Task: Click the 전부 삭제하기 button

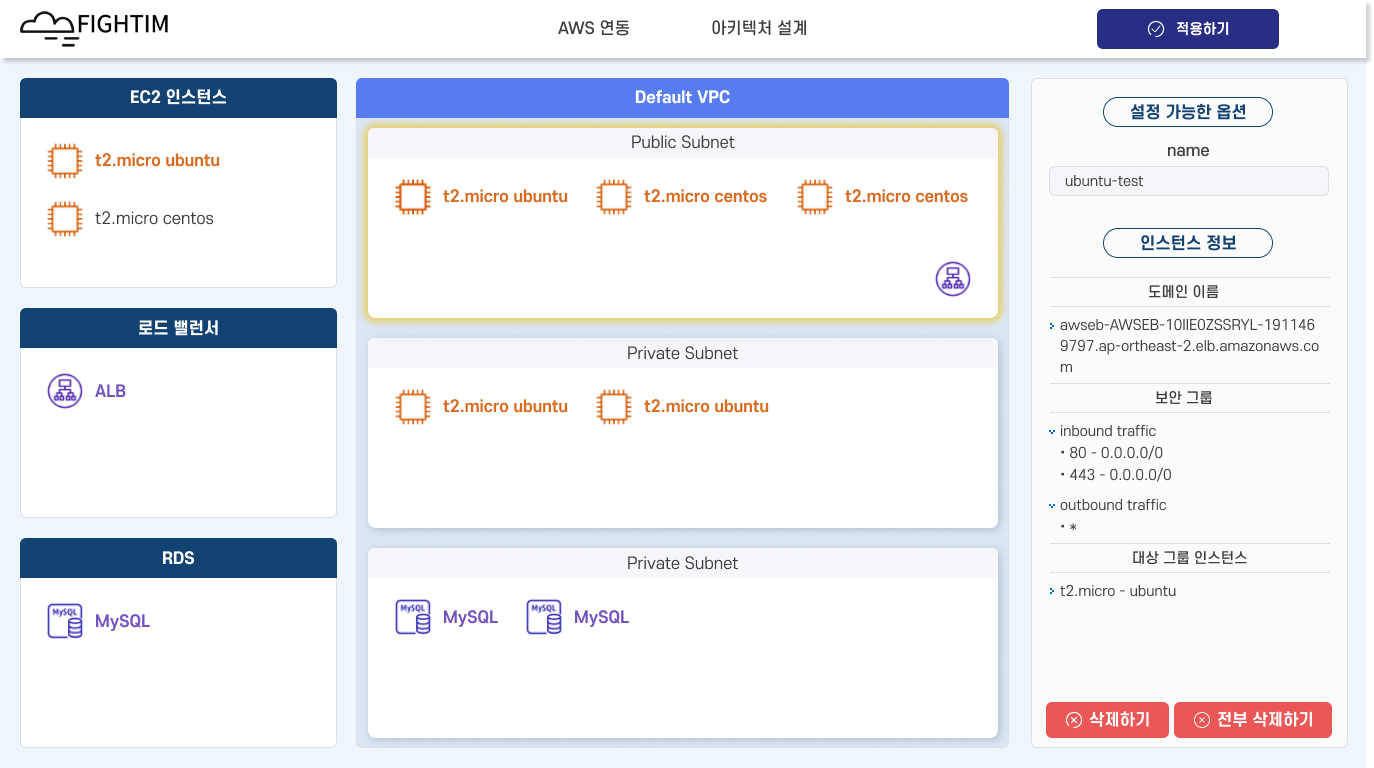Action: click(1252, 719)
